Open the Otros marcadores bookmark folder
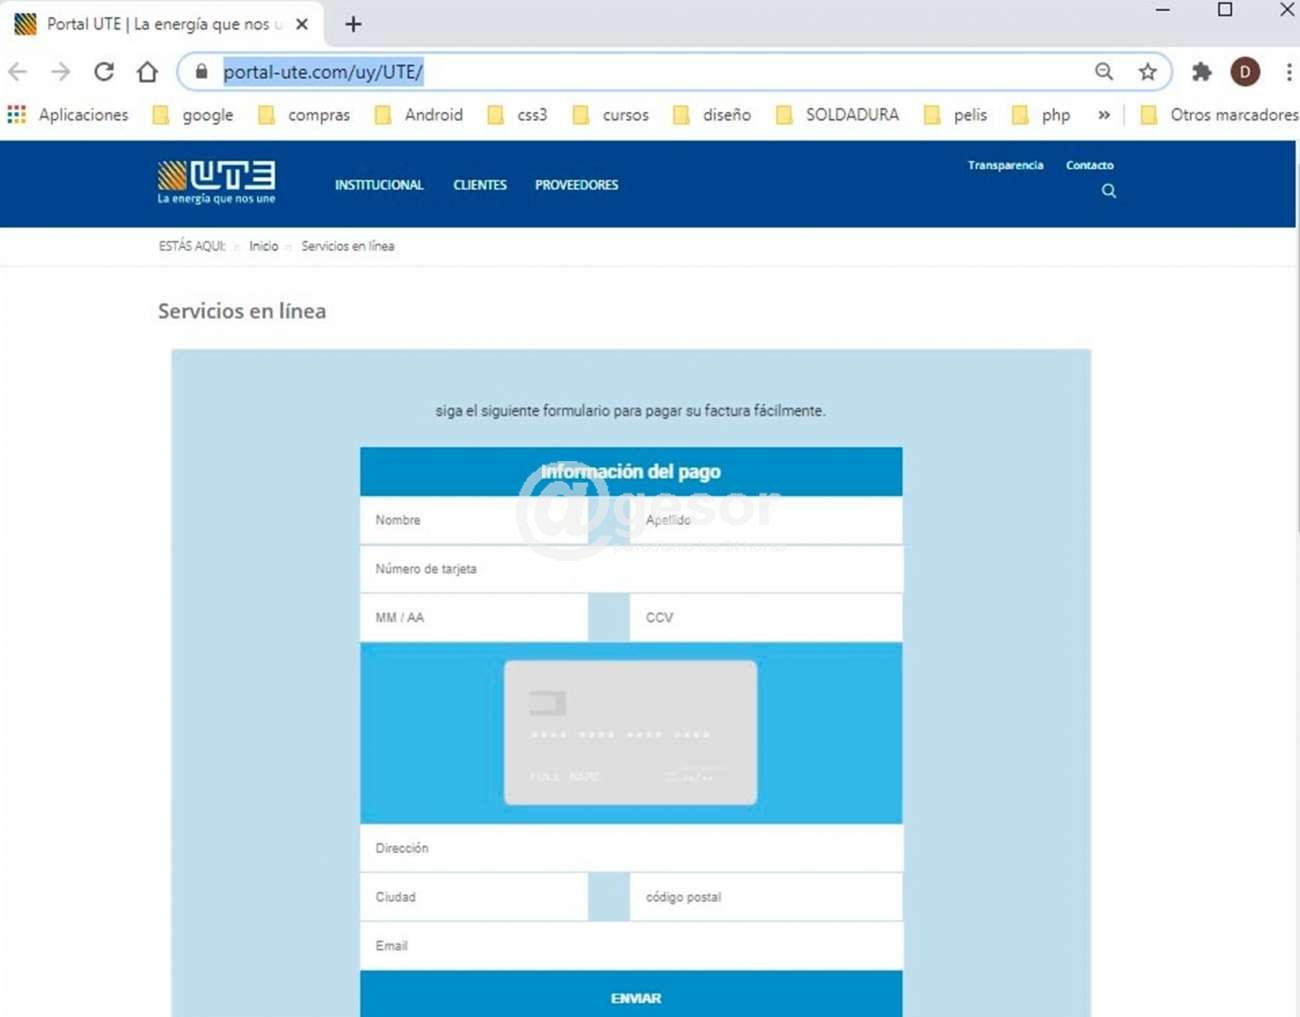 [x=1220, y=115]
